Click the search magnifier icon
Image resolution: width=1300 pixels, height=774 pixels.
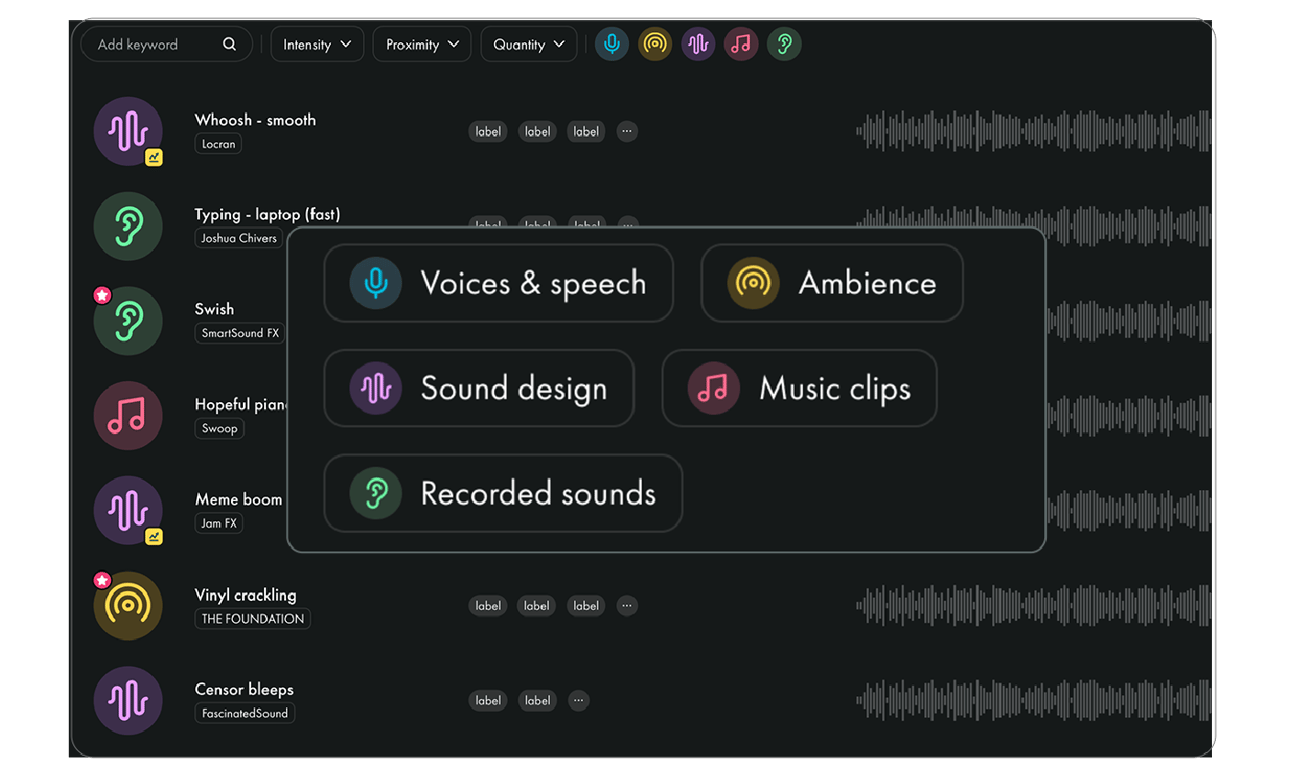tap(229, 44)
